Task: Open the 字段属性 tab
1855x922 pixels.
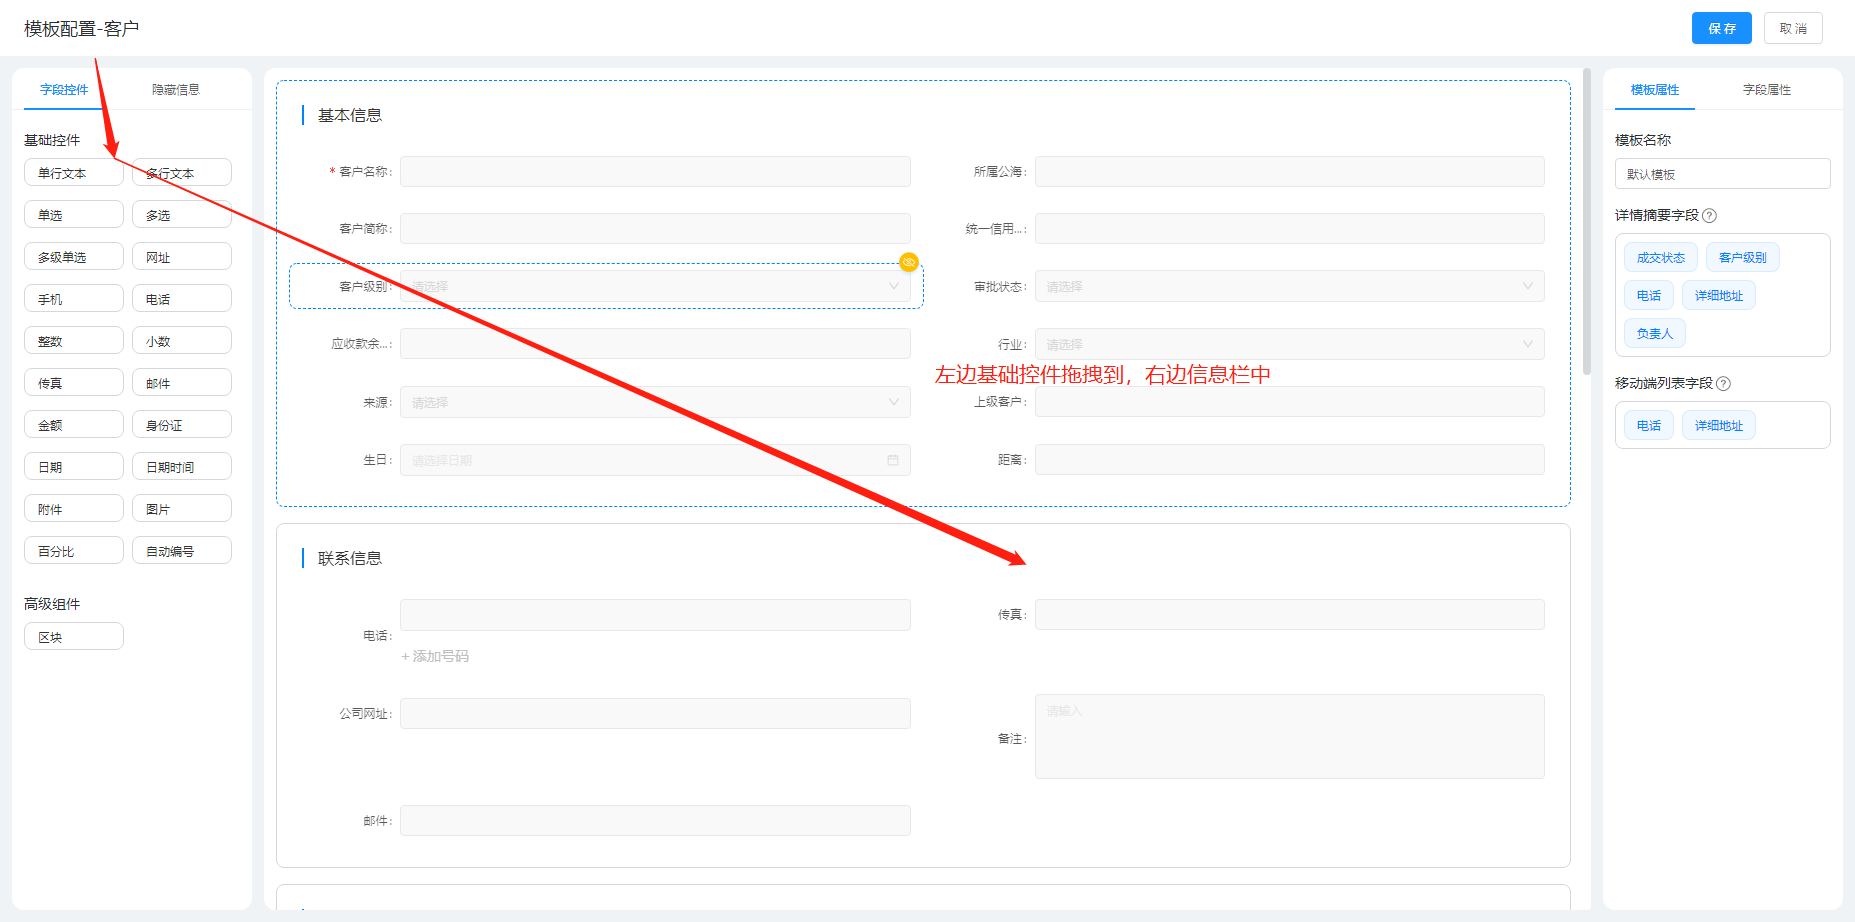Action: pyautogui.click(x=1767, y=90)
